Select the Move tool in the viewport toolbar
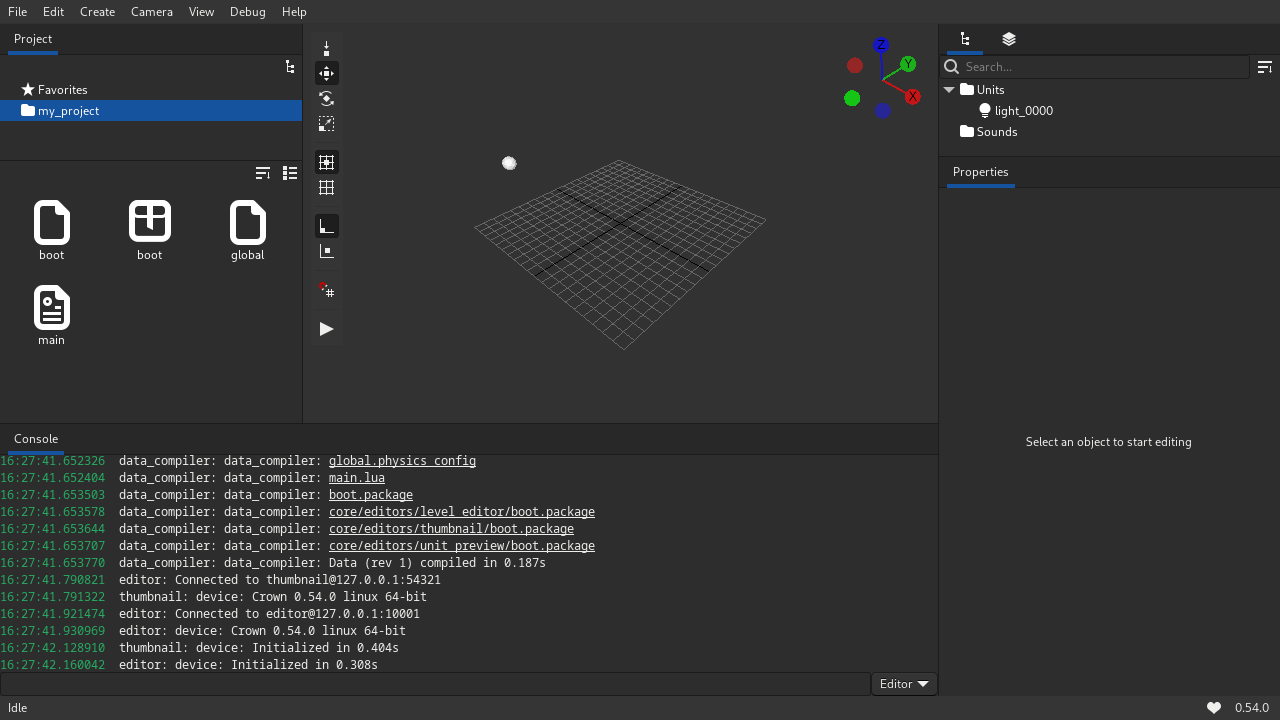Image resolution: width=1280 pixels, height=720 pixels. coord(326,73)
